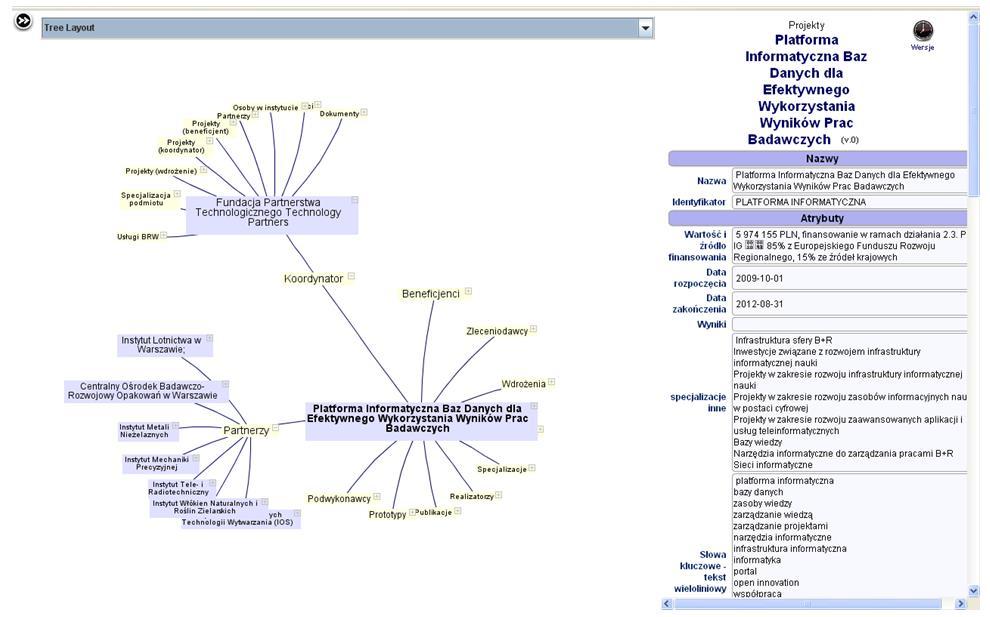Click the Identyfikator field
990x617 pixels.
coord(849,202)
